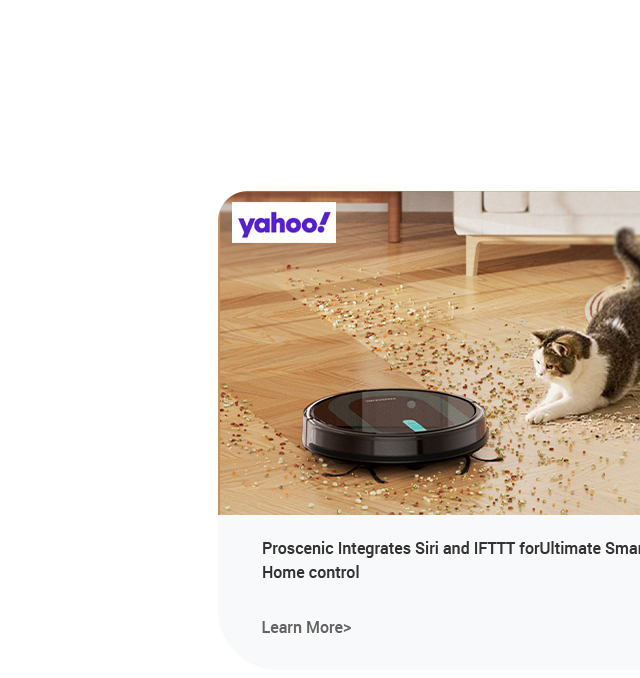The image size is (640, 678).
Task: Click the wooden chair leg near the Yahoo logo
Action: (394, 217)
